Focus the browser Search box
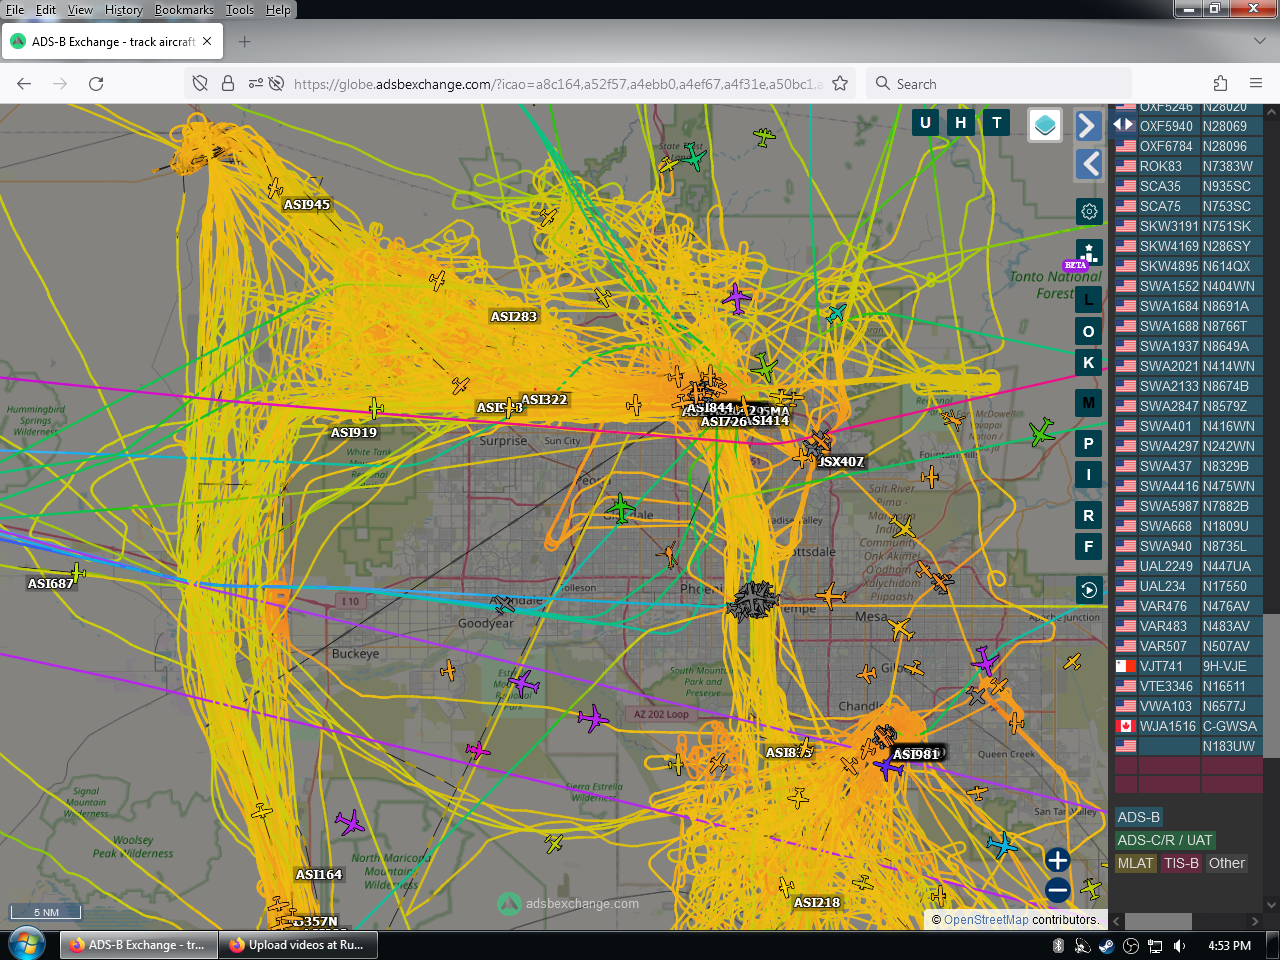The height and width of the screenshot is (960, 1280). coord(1000,84)
